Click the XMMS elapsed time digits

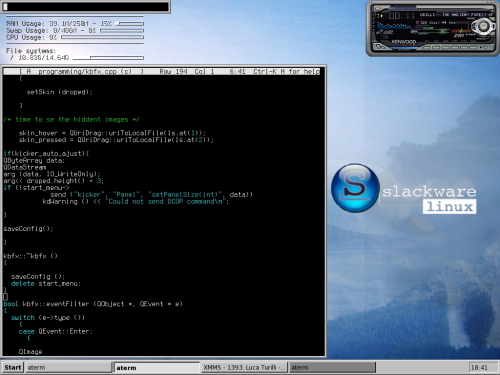click(402, 16)
